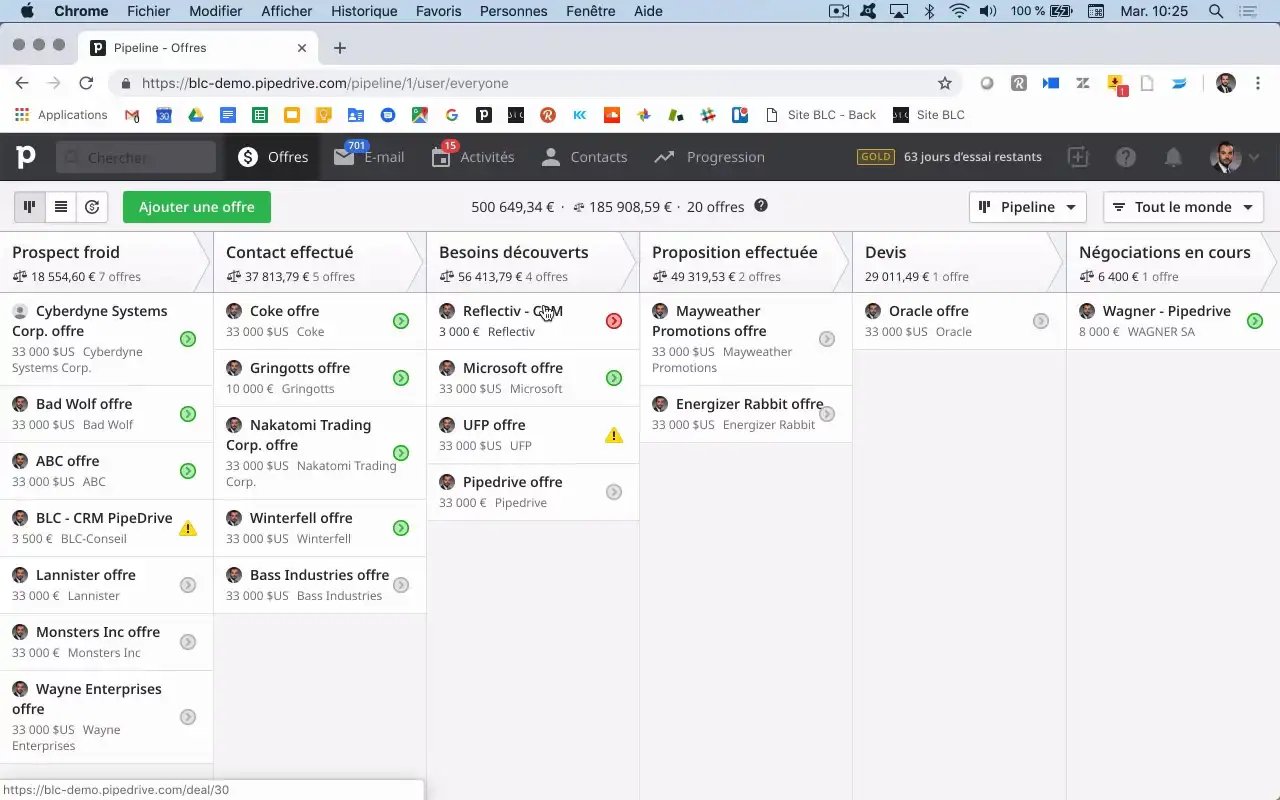This screenshot has height=800, width=1280.
Task: Open the Gringotts offre deal card
Action: (320, 378)
